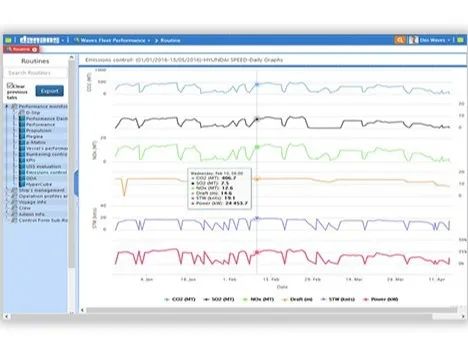This screenshot has height=361, width=468.
Task: Open the dropdown arrow beside Danaos logo
Action: click(63, 40)
